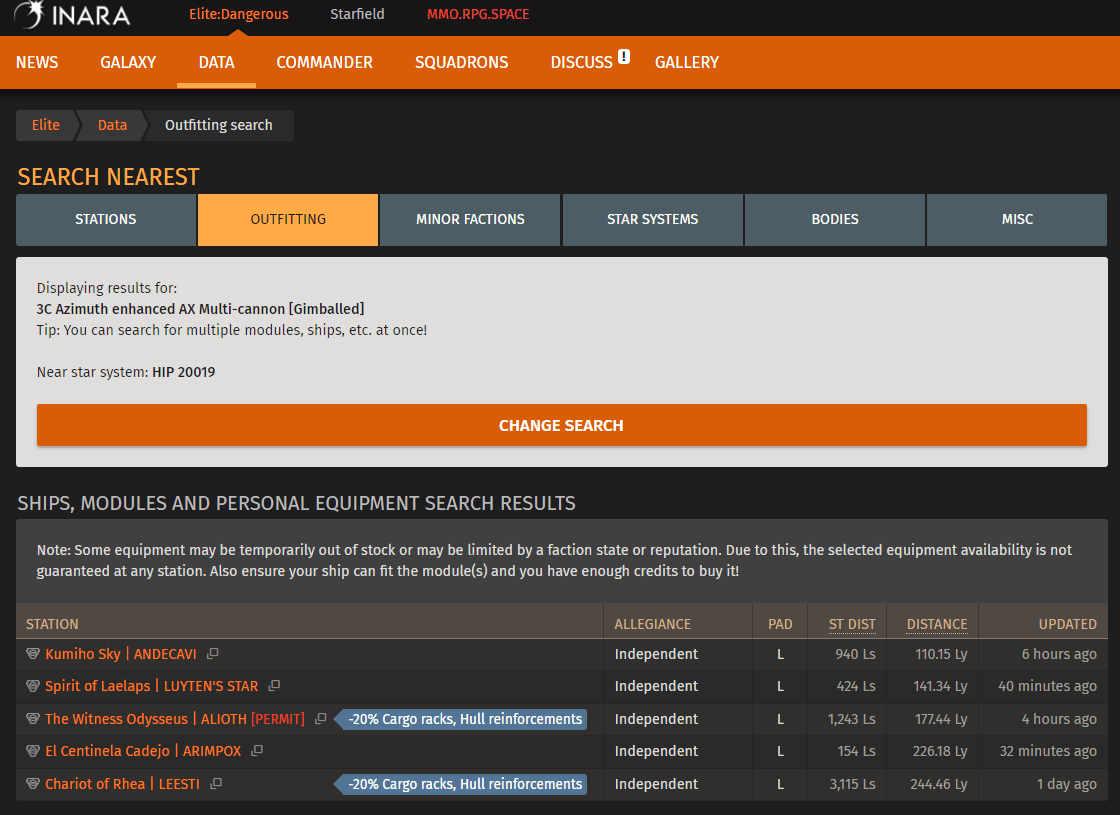Sort results by ST DIST column

[852, 624]
